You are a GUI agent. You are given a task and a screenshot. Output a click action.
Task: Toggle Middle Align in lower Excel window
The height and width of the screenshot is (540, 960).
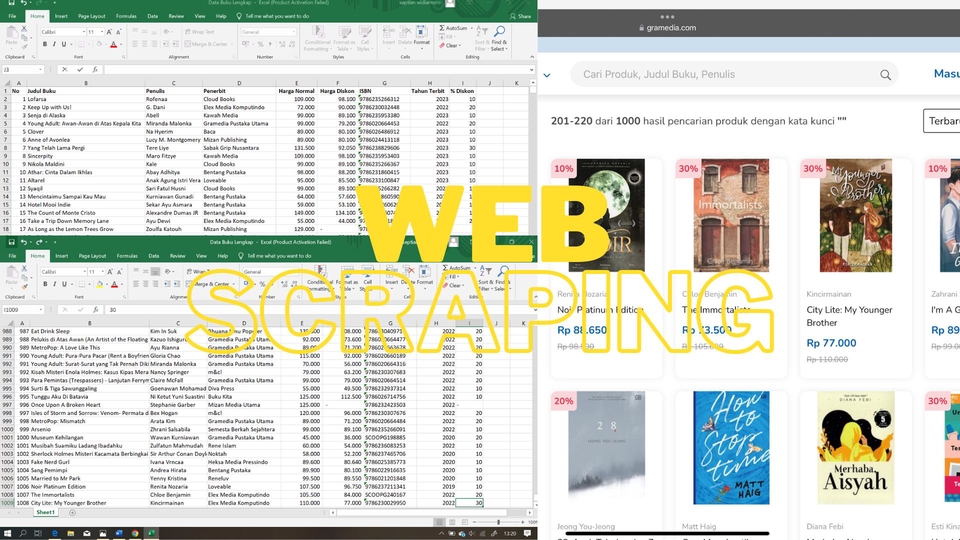pyautogui.click(x=145, y=272)
